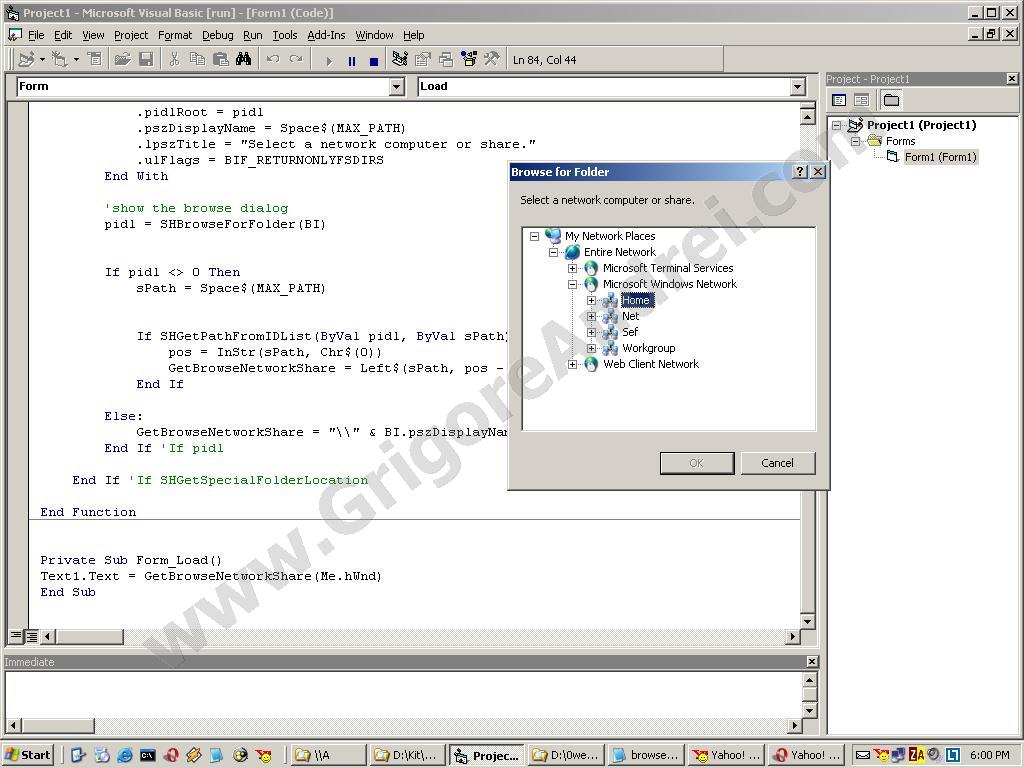This screenshot has height=768, width=1024.
Task: Open Find with the binoculars icon
Action: coord(244,59)
